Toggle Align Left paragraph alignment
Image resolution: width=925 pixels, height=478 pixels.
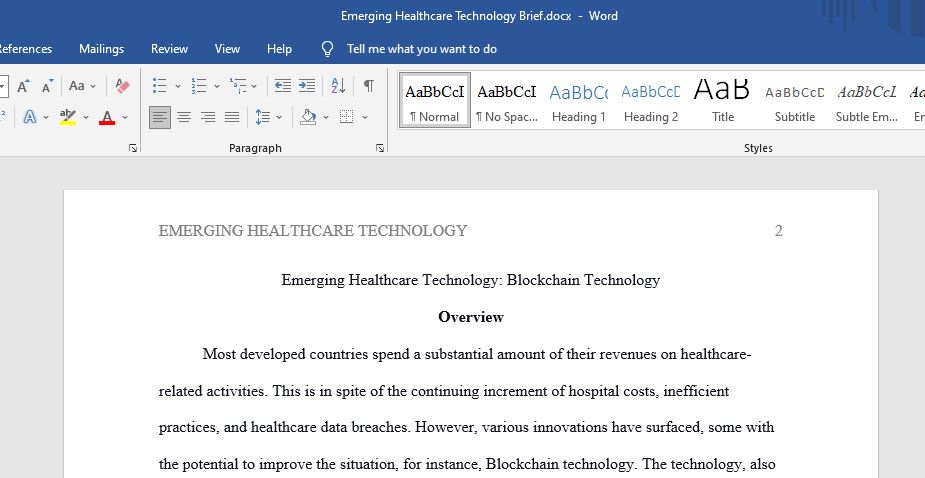(160, 117)
